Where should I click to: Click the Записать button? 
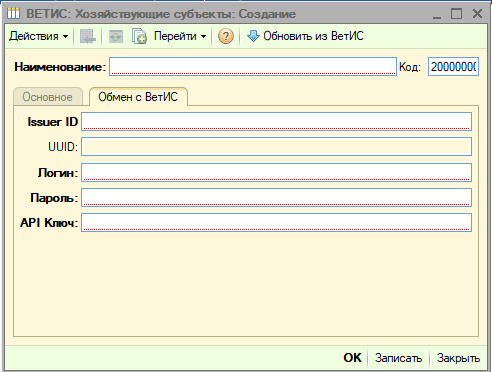[x=398, y=358]
